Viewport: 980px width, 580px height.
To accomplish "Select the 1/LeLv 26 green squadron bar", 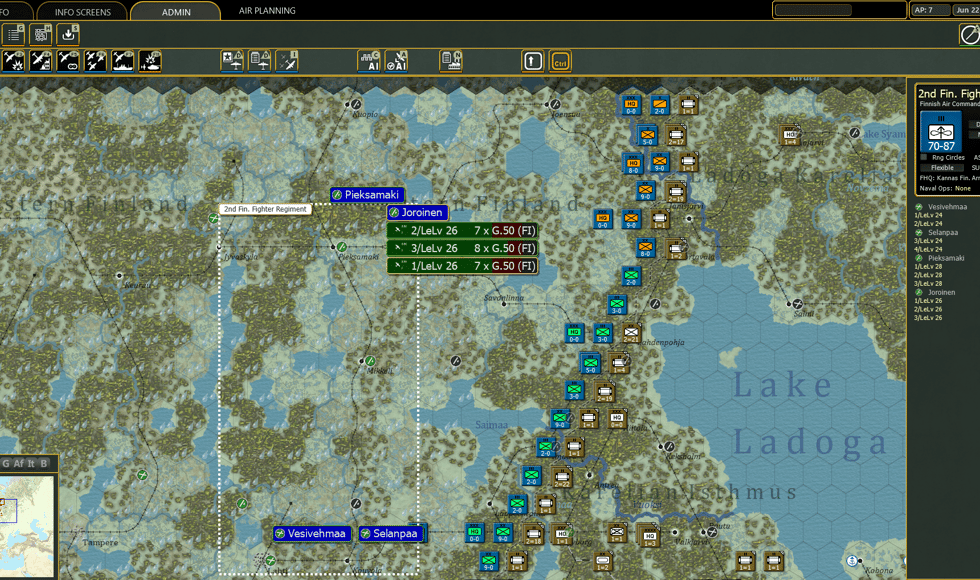I will pos(462,266).
